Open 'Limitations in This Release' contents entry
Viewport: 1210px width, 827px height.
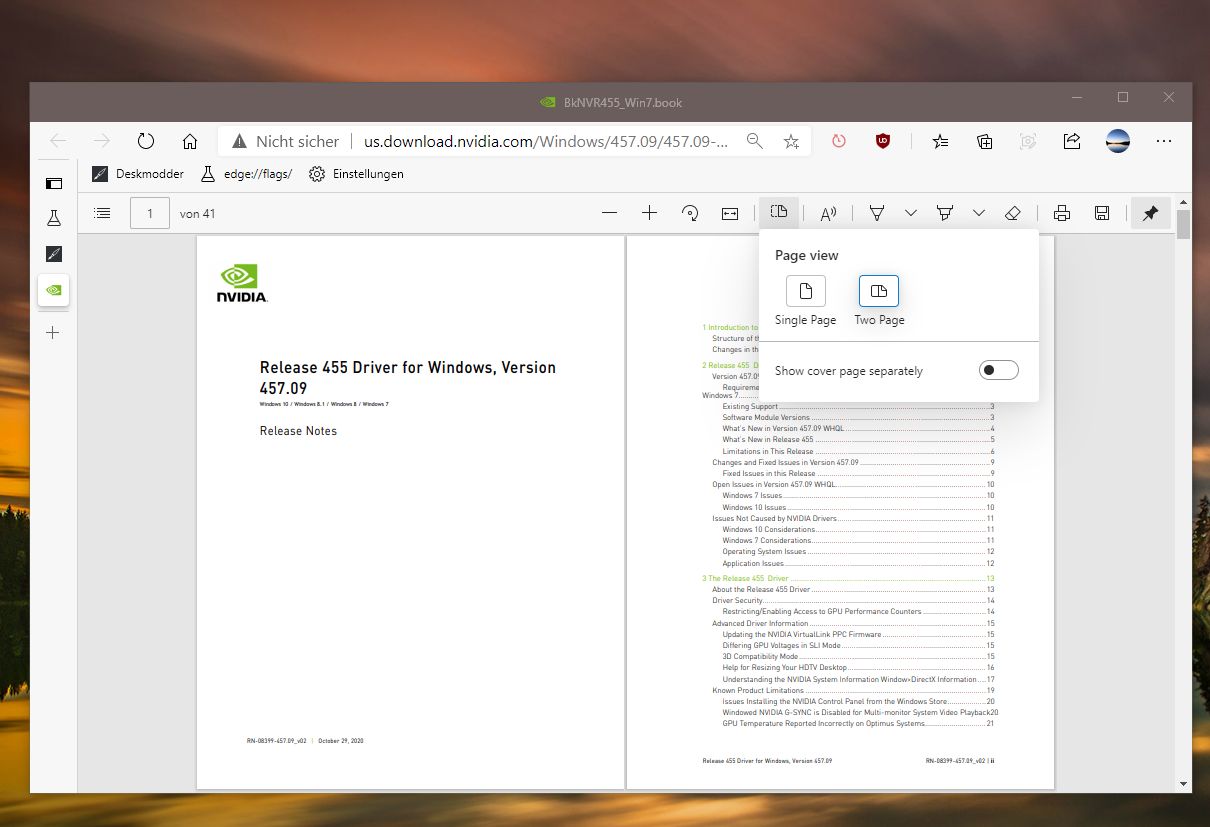pos(858,451)
